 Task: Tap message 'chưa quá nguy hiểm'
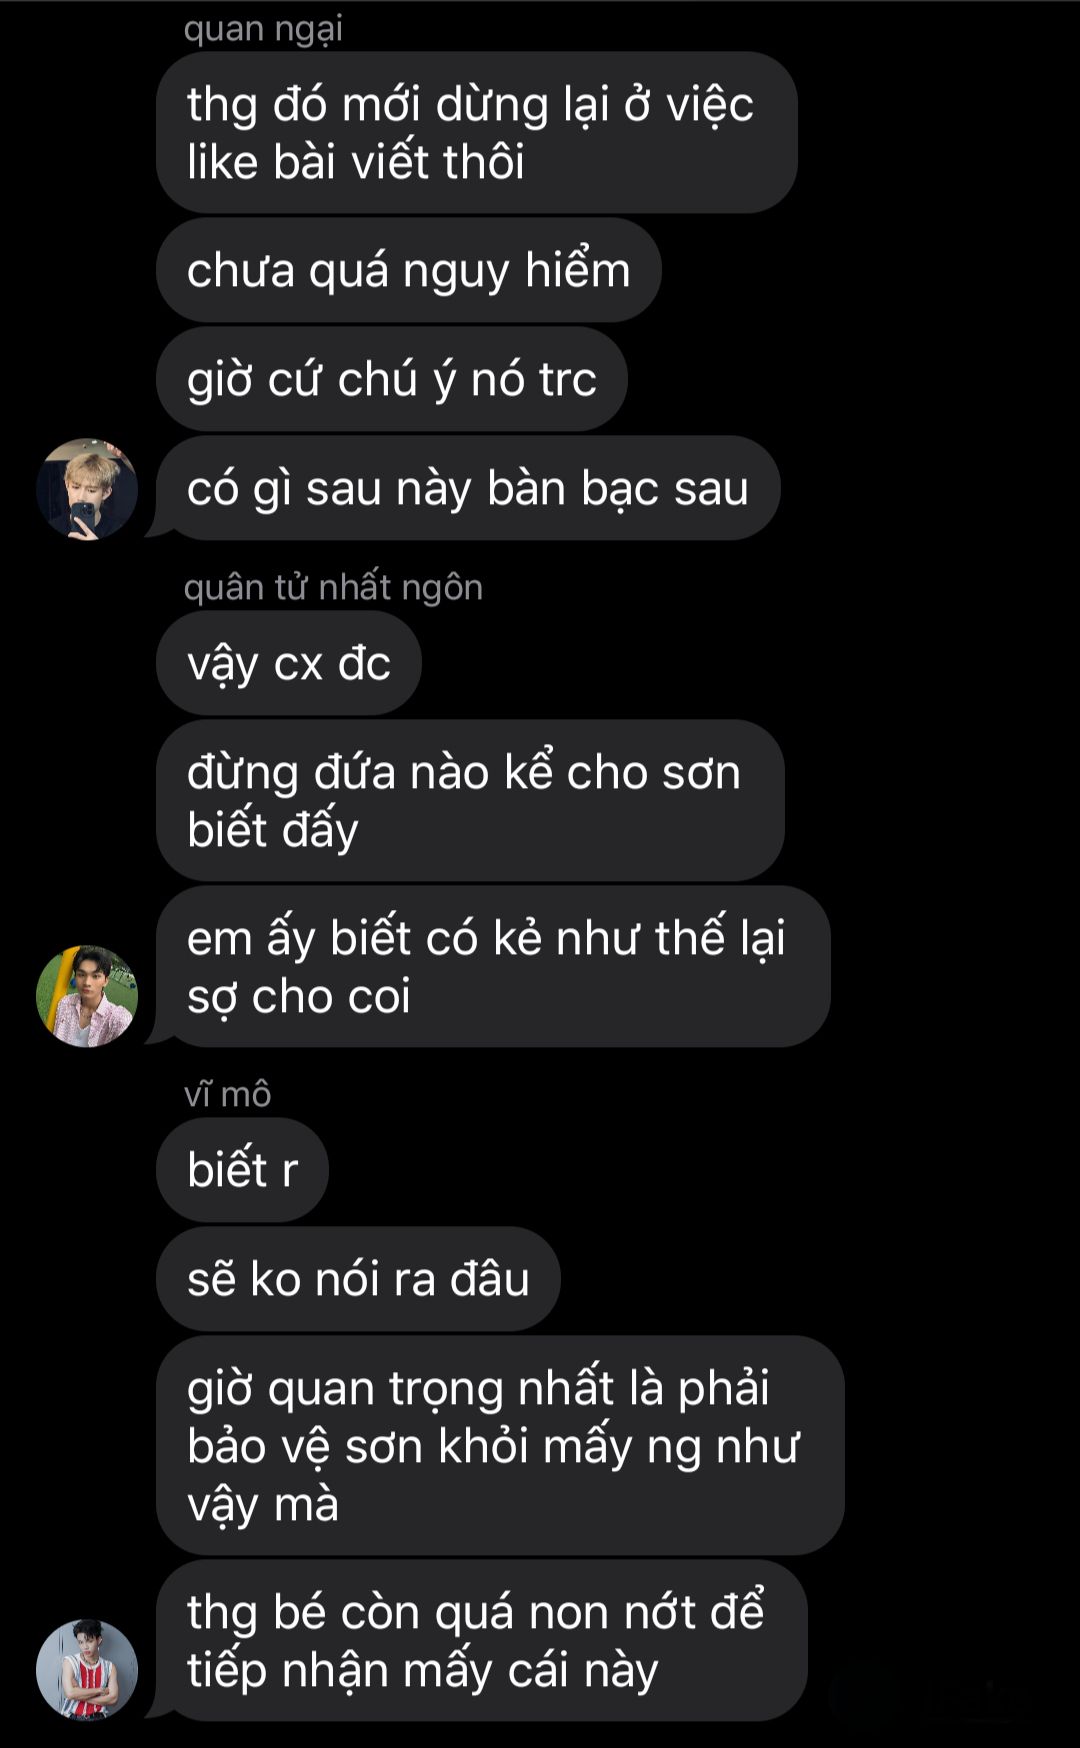click(408, 271)
